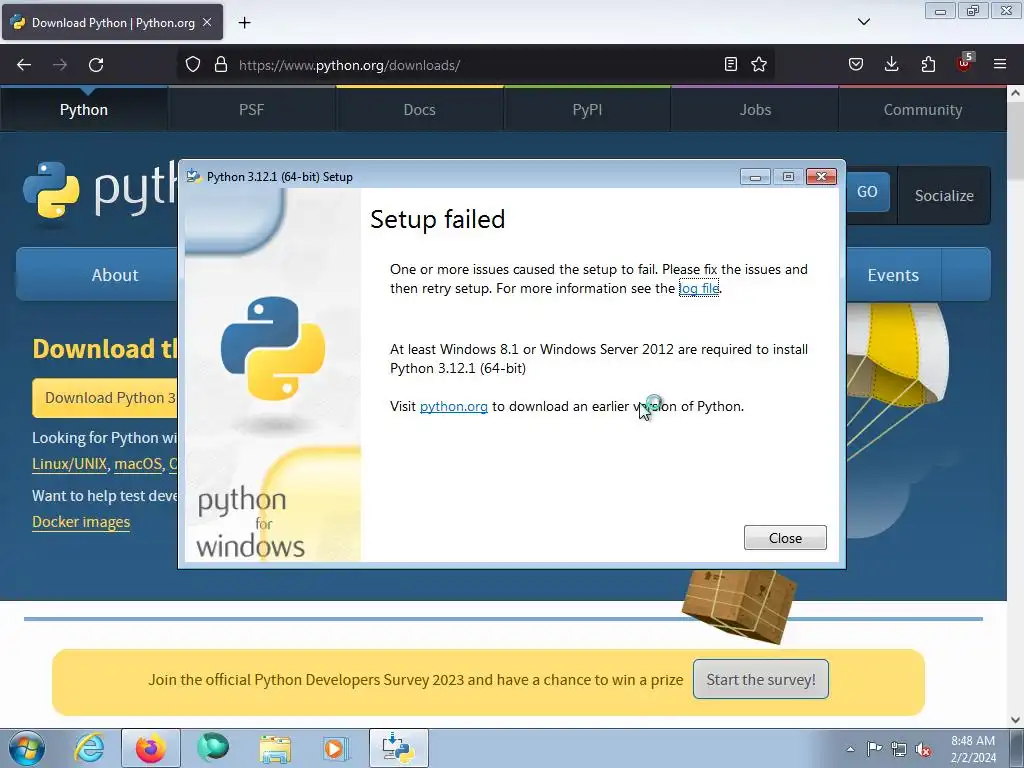
Task: Click the network tray icon
Action: (x=899, y=749)
